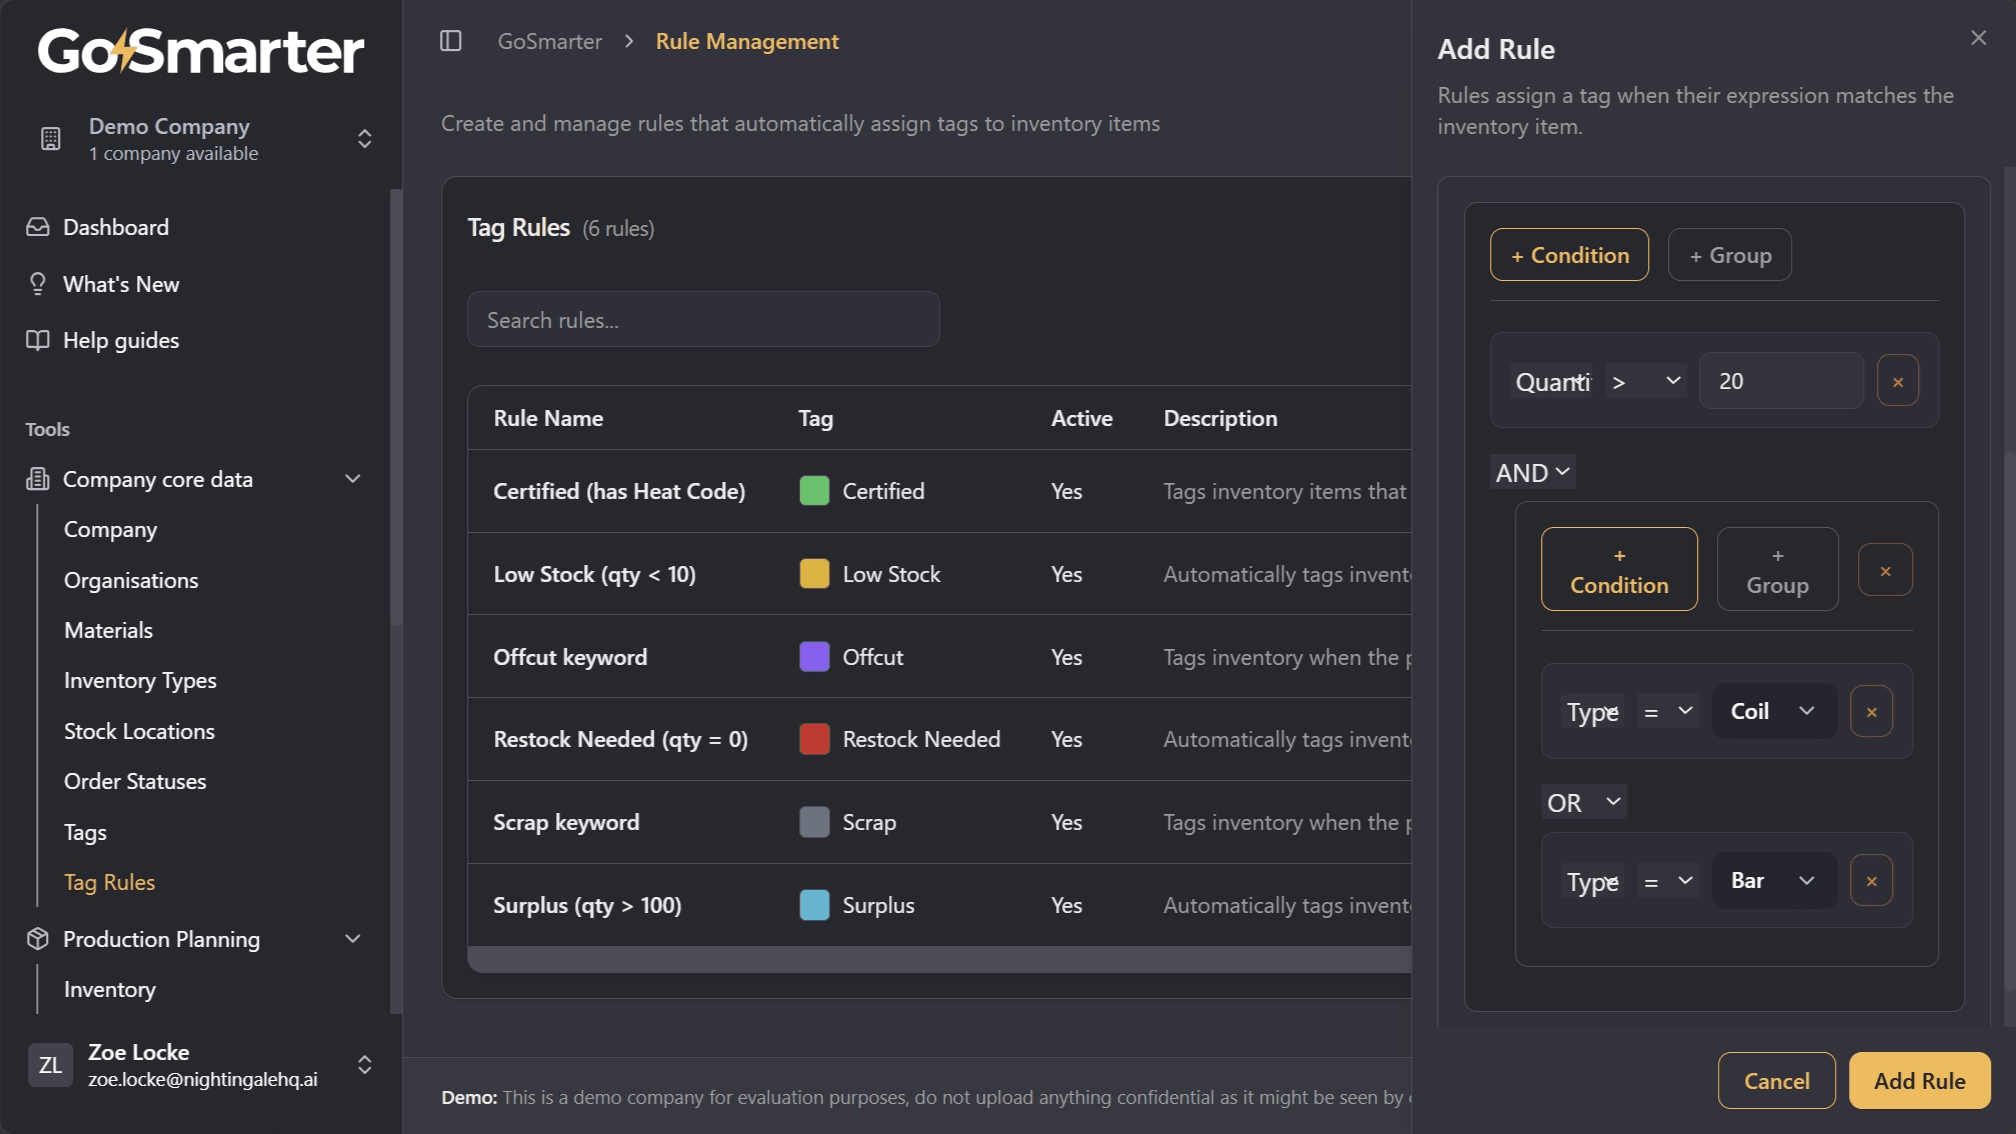Toggle the sidebar panel icon
The width and height of the screenshot is (2016, 1134).
451,41
